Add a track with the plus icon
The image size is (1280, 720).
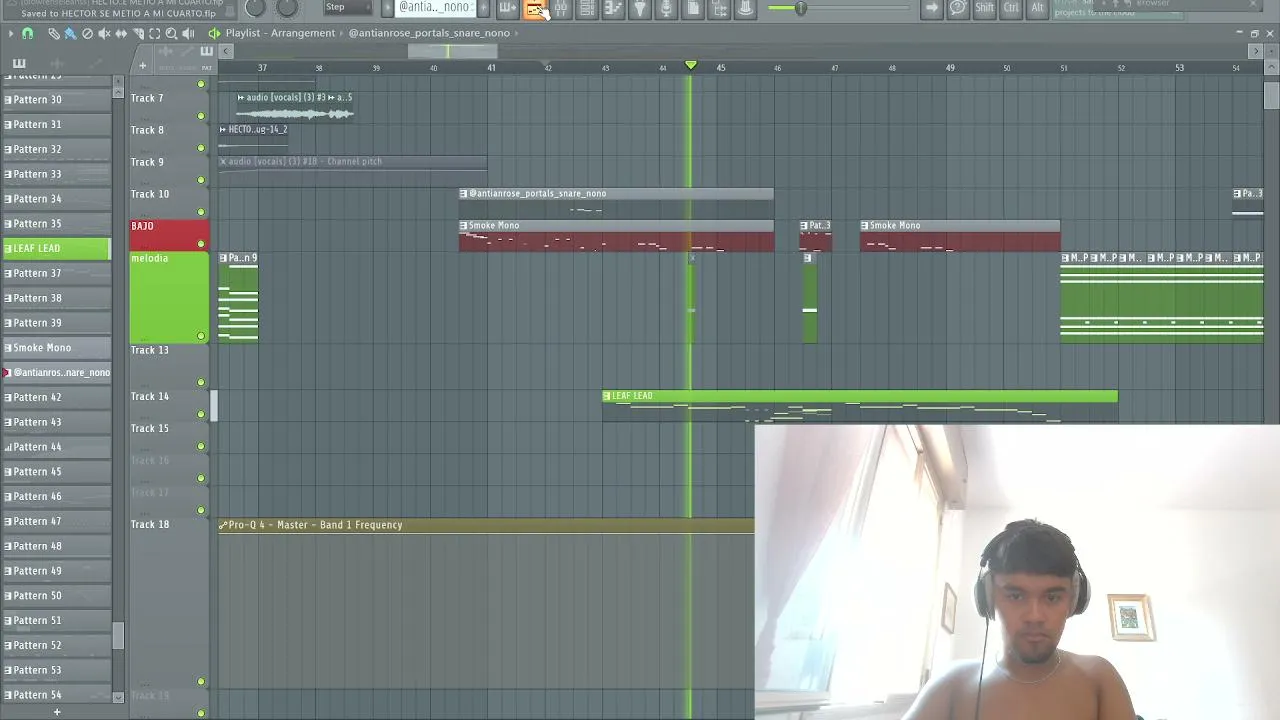(x=142, y=66)
